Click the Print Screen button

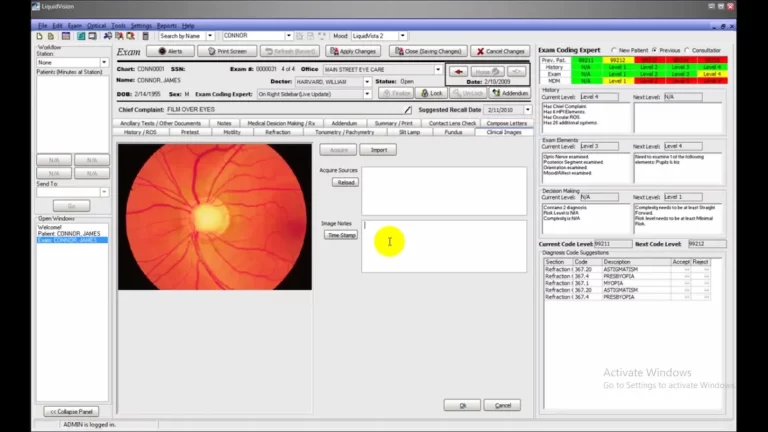(227, 51)
